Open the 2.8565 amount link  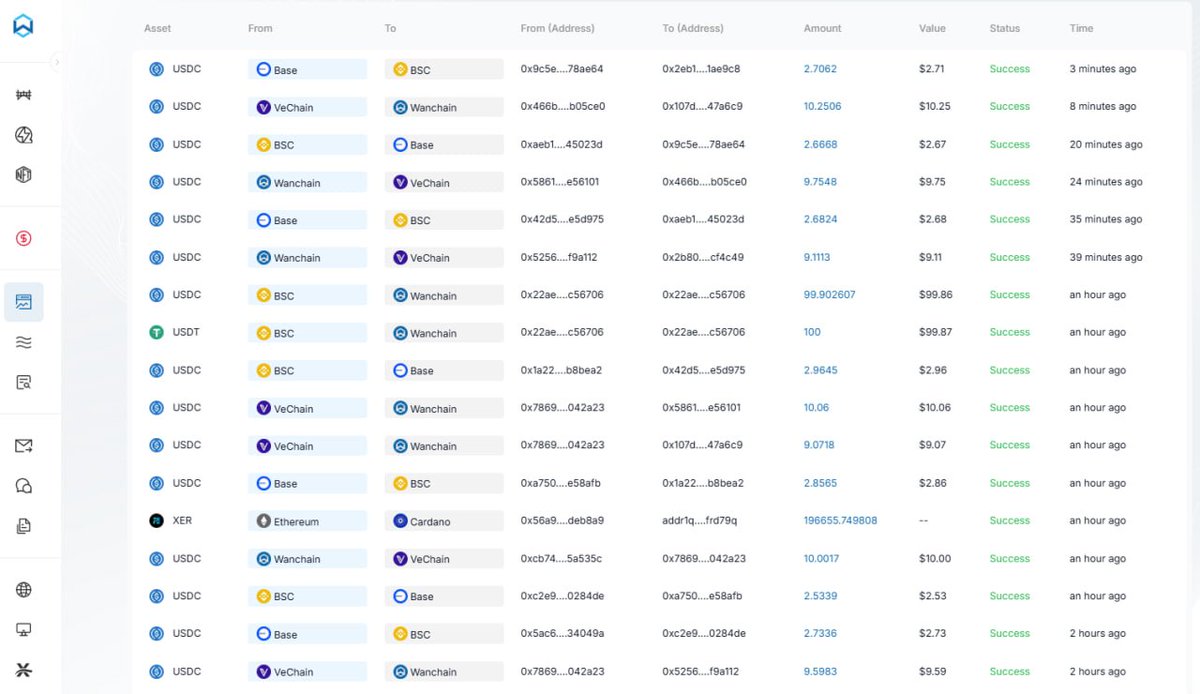pyautogui.click(x=820, y=483)
